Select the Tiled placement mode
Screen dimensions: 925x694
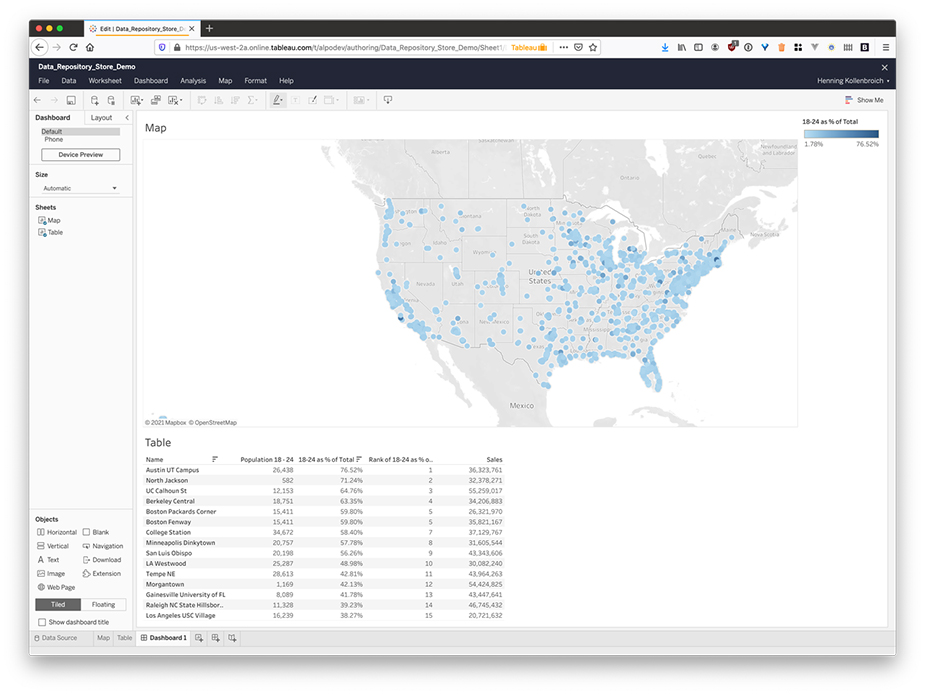pyautogui.click(x=58, y=604)
